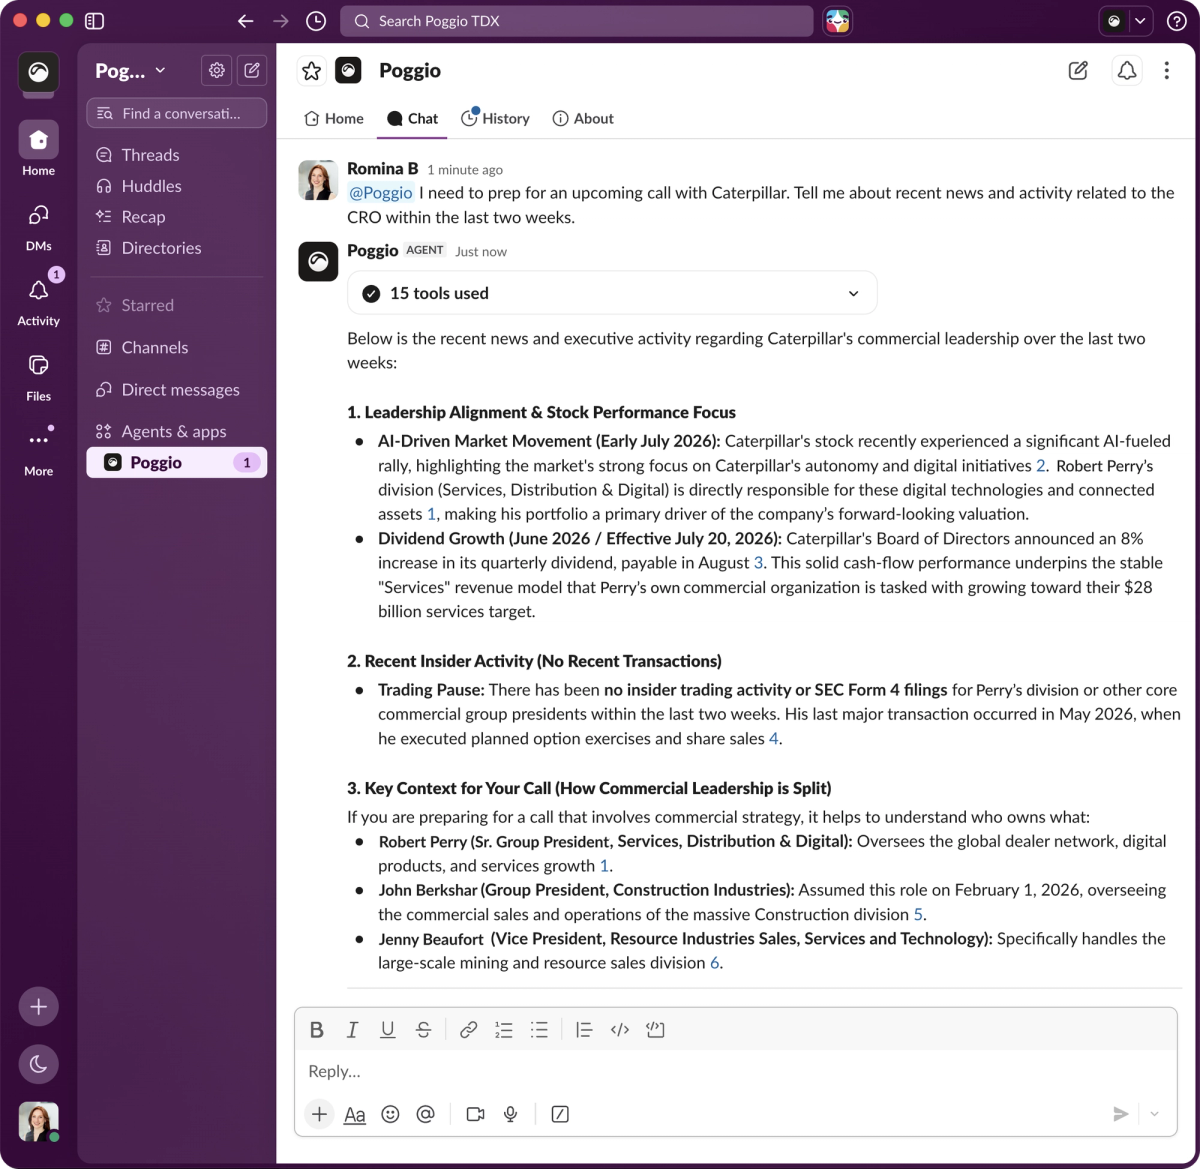The height and width of the screenshot is (1169, 1200).
Task: Open sidebar settings gear icon
Action: click(x=217, y=70)
